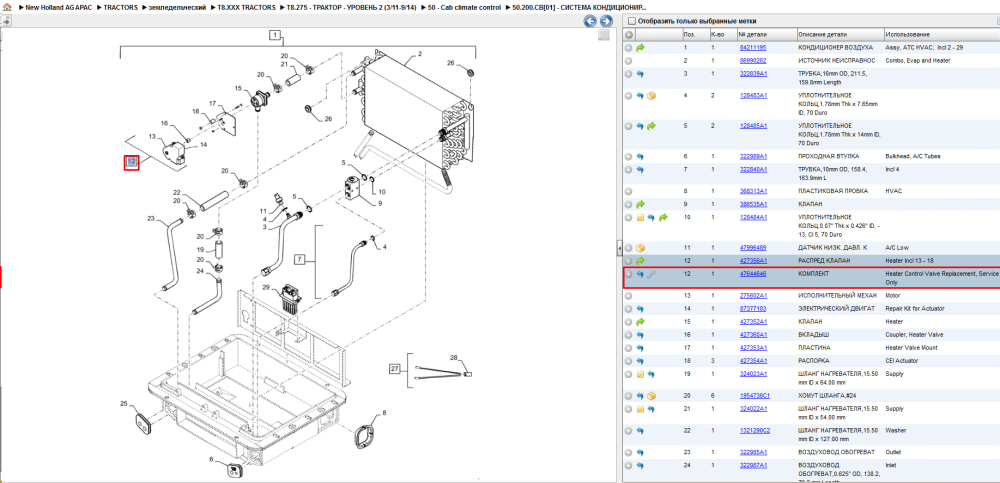Click package box icon in position 11 row

pyautogui.click(x=640, y=248)
